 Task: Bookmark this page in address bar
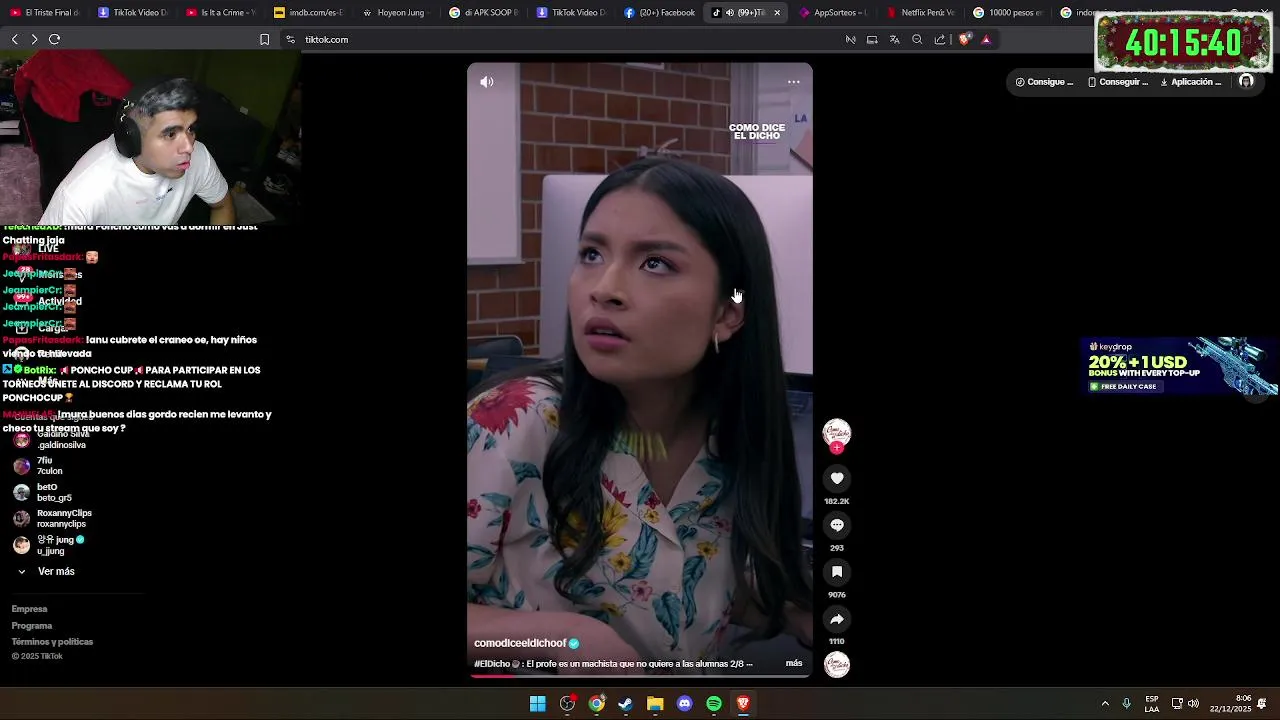coord(264,40)
